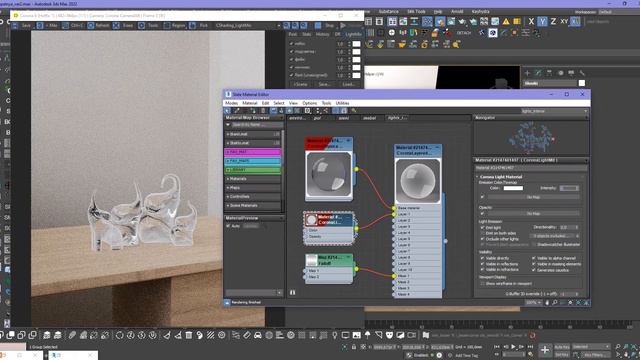Expand the magenta library group in browser
The height and width of the screenshot is (360, 640).
coord(253,152)
